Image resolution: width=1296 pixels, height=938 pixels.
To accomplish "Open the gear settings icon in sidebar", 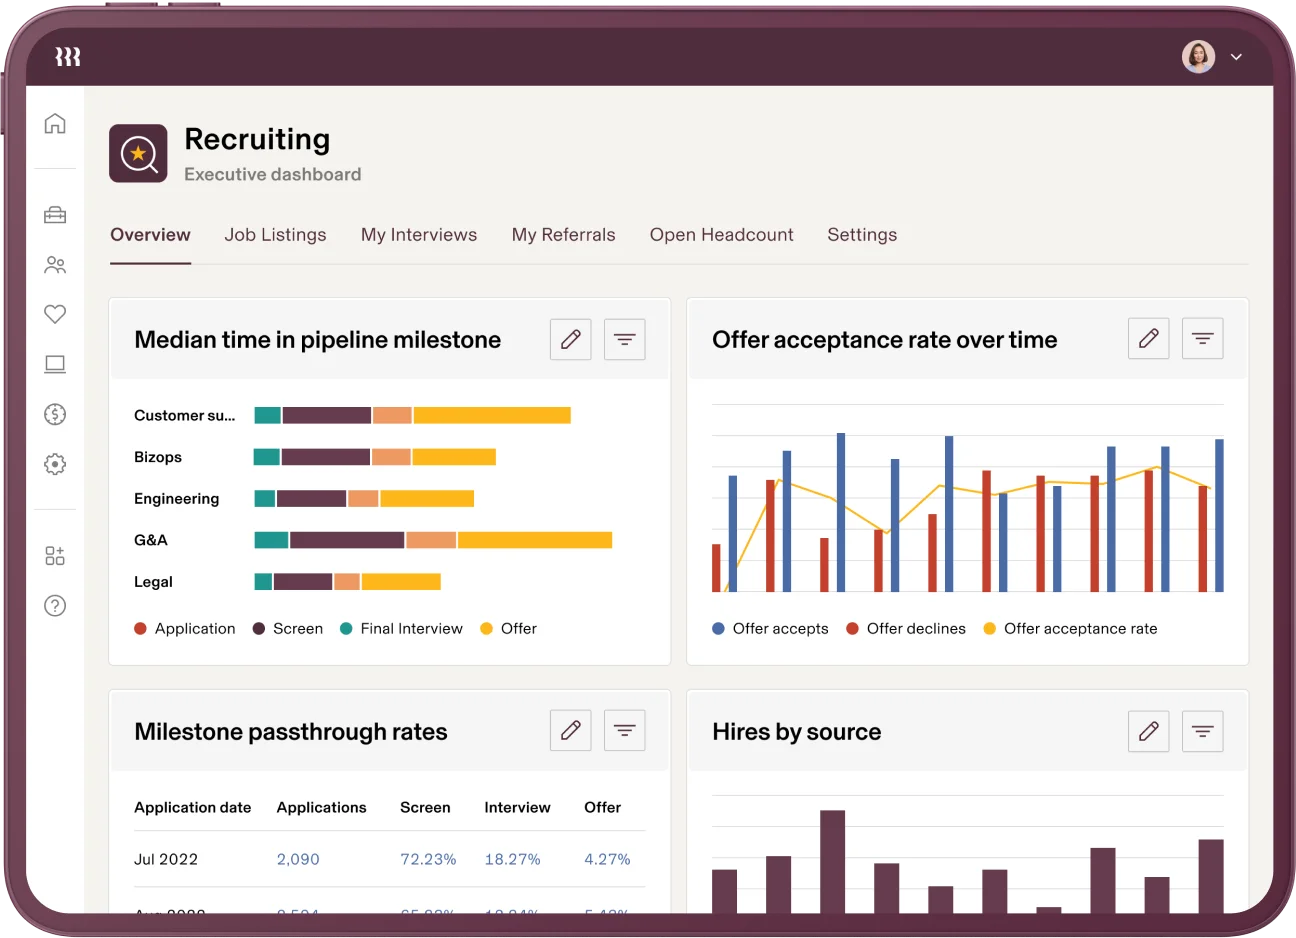I will click(55, 464).
